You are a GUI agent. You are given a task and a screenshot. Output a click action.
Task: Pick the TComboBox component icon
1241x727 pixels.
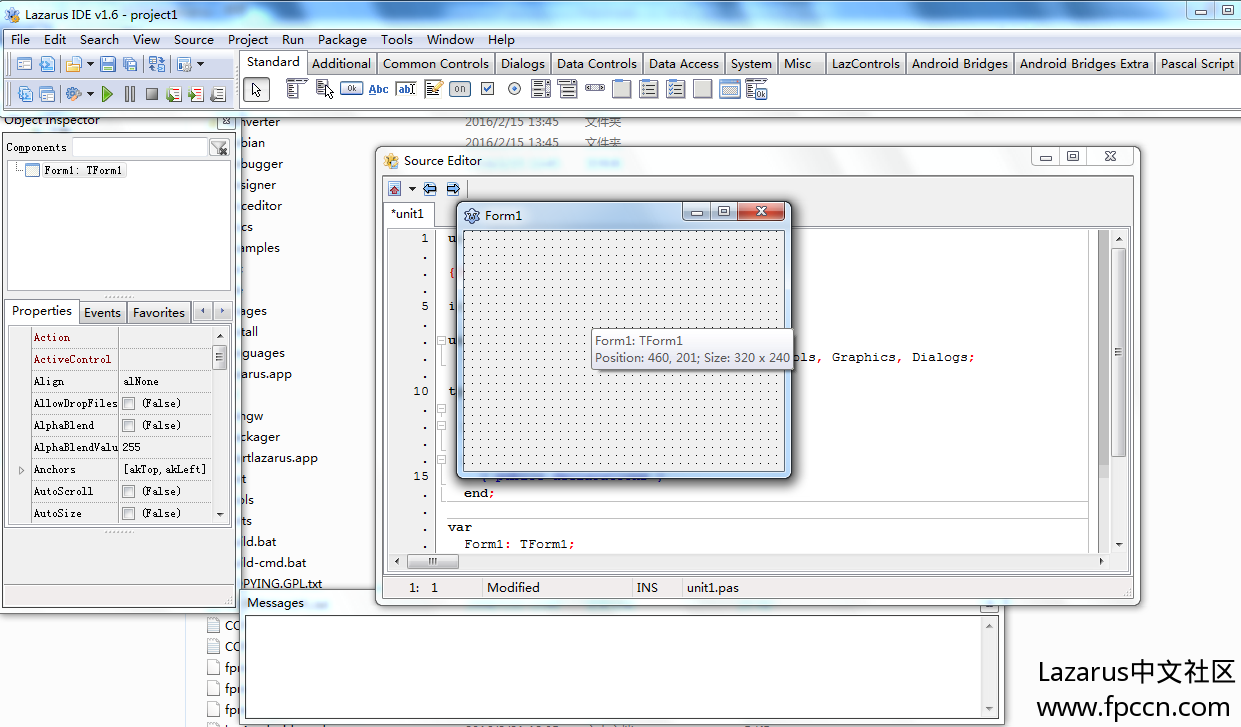568,89
